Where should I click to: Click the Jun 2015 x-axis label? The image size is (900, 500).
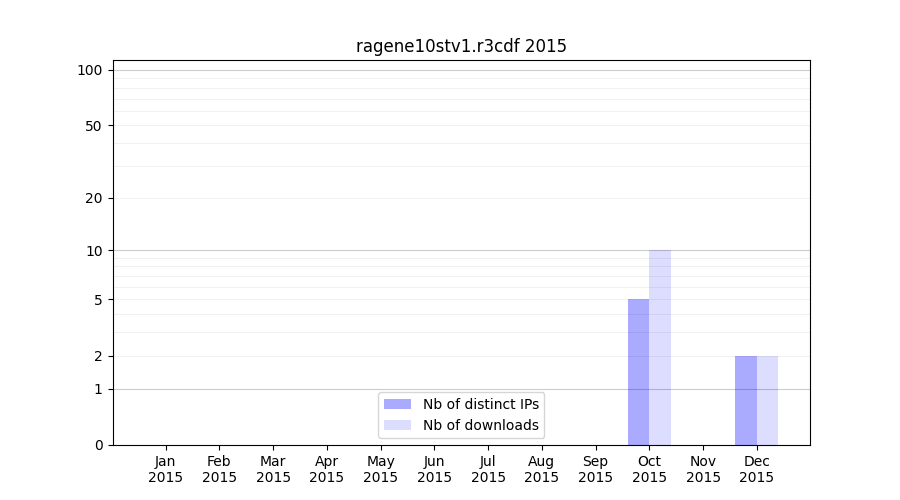tap(434, 469)
